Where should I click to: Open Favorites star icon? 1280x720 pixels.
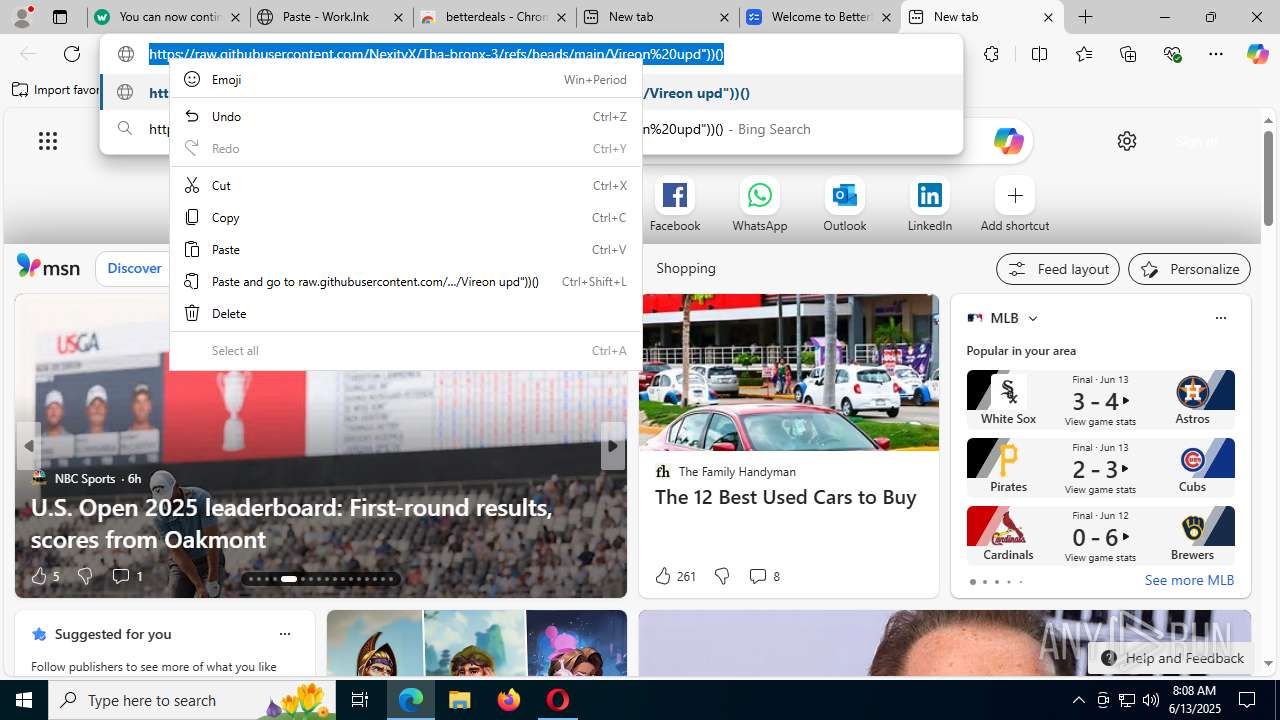1084,54
